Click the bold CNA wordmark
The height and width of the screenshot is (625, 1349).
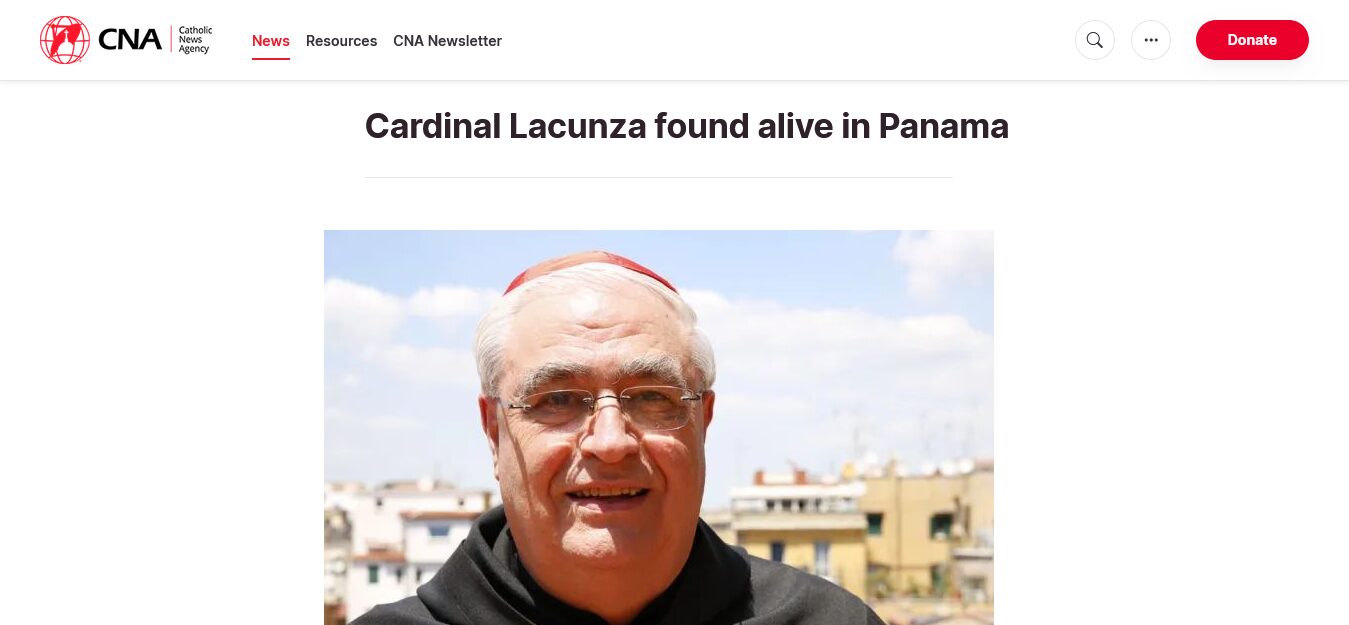click(x=130, y=40)
